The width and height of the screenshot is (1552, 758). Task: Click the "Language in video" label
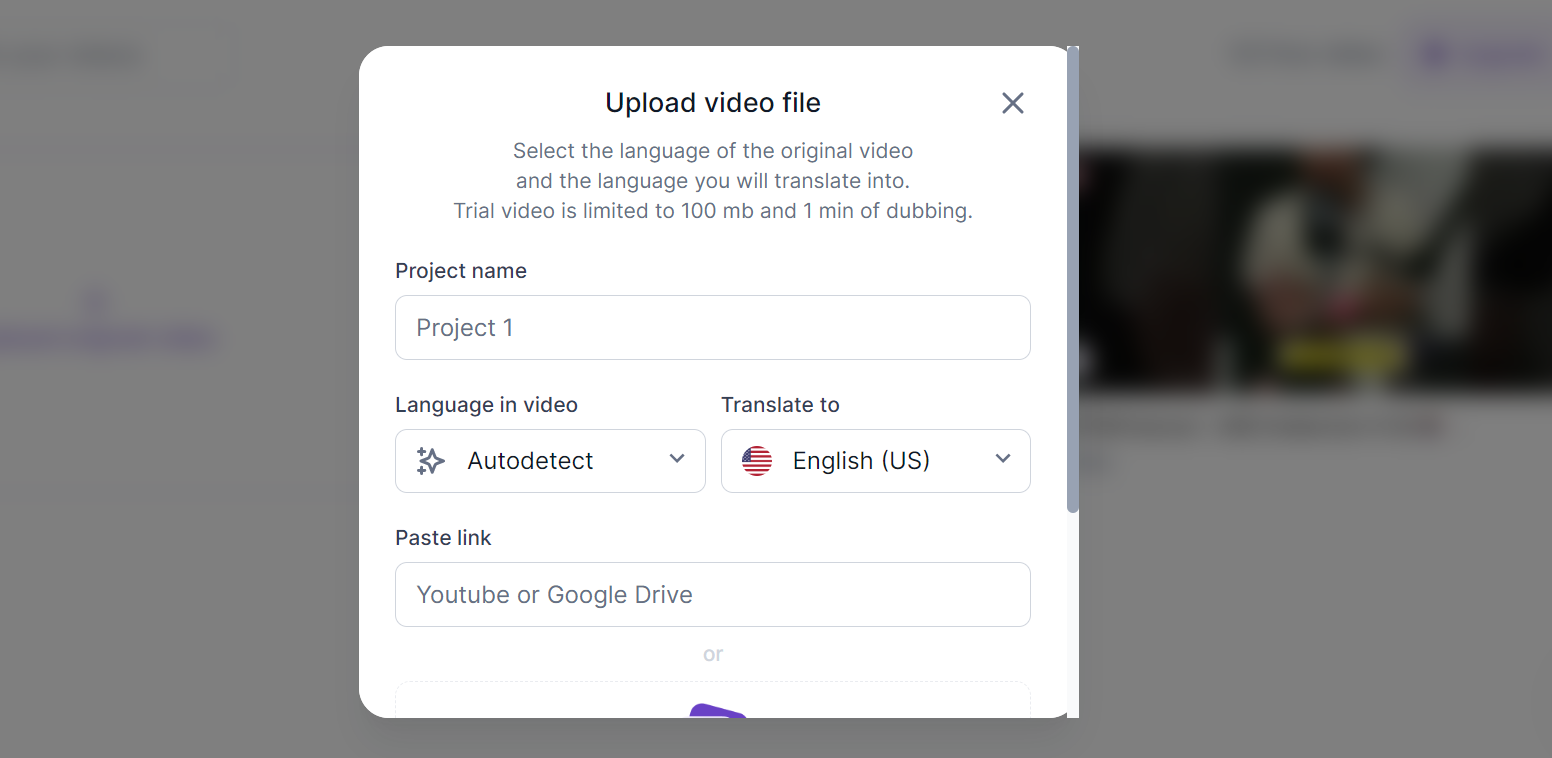pos(486,405)
